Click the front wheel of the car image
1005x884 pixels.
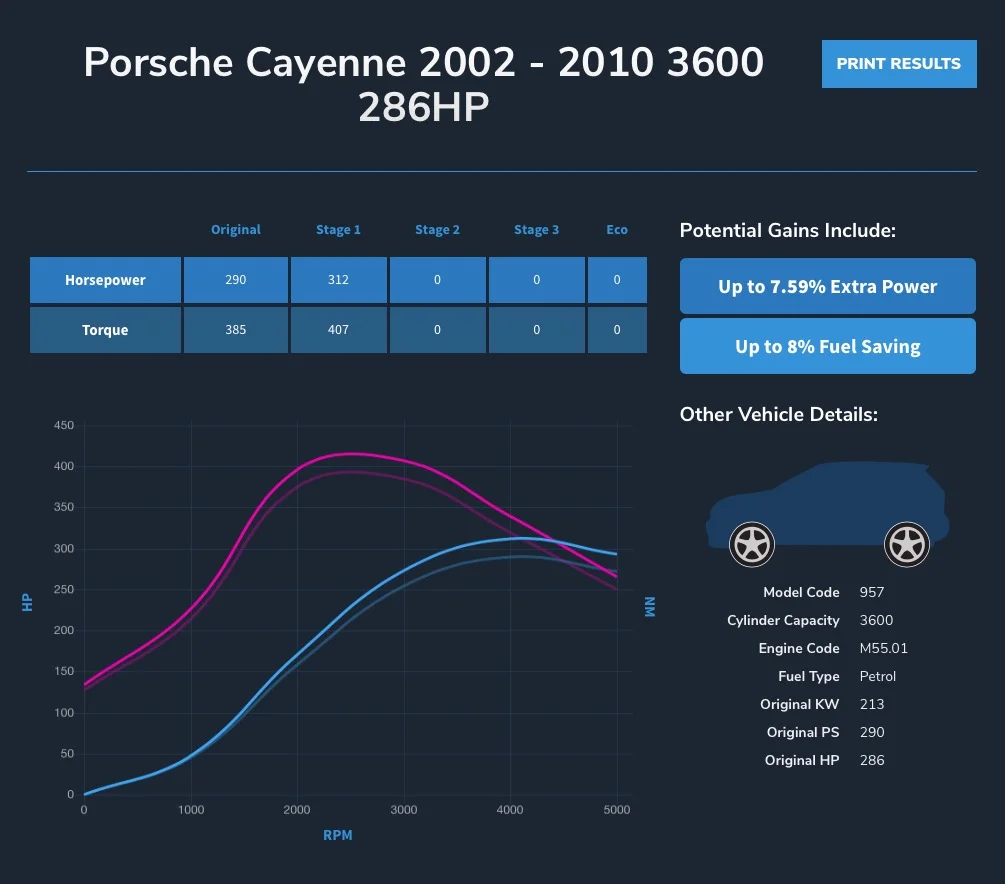[x=752, y=544]
